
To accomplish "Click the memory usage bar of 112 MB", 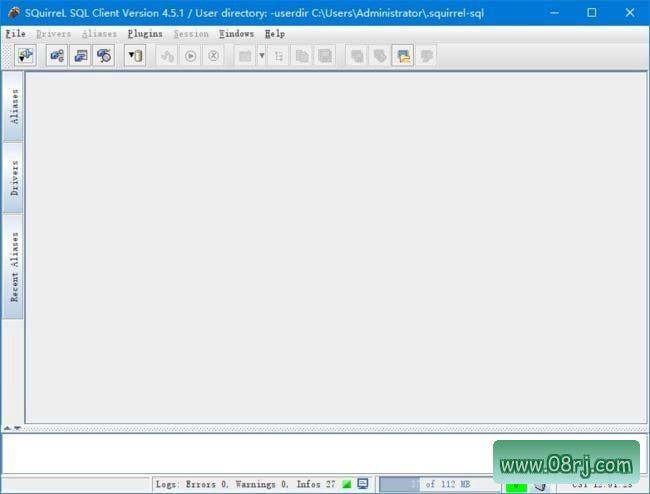I will click(x=439, y=484).
